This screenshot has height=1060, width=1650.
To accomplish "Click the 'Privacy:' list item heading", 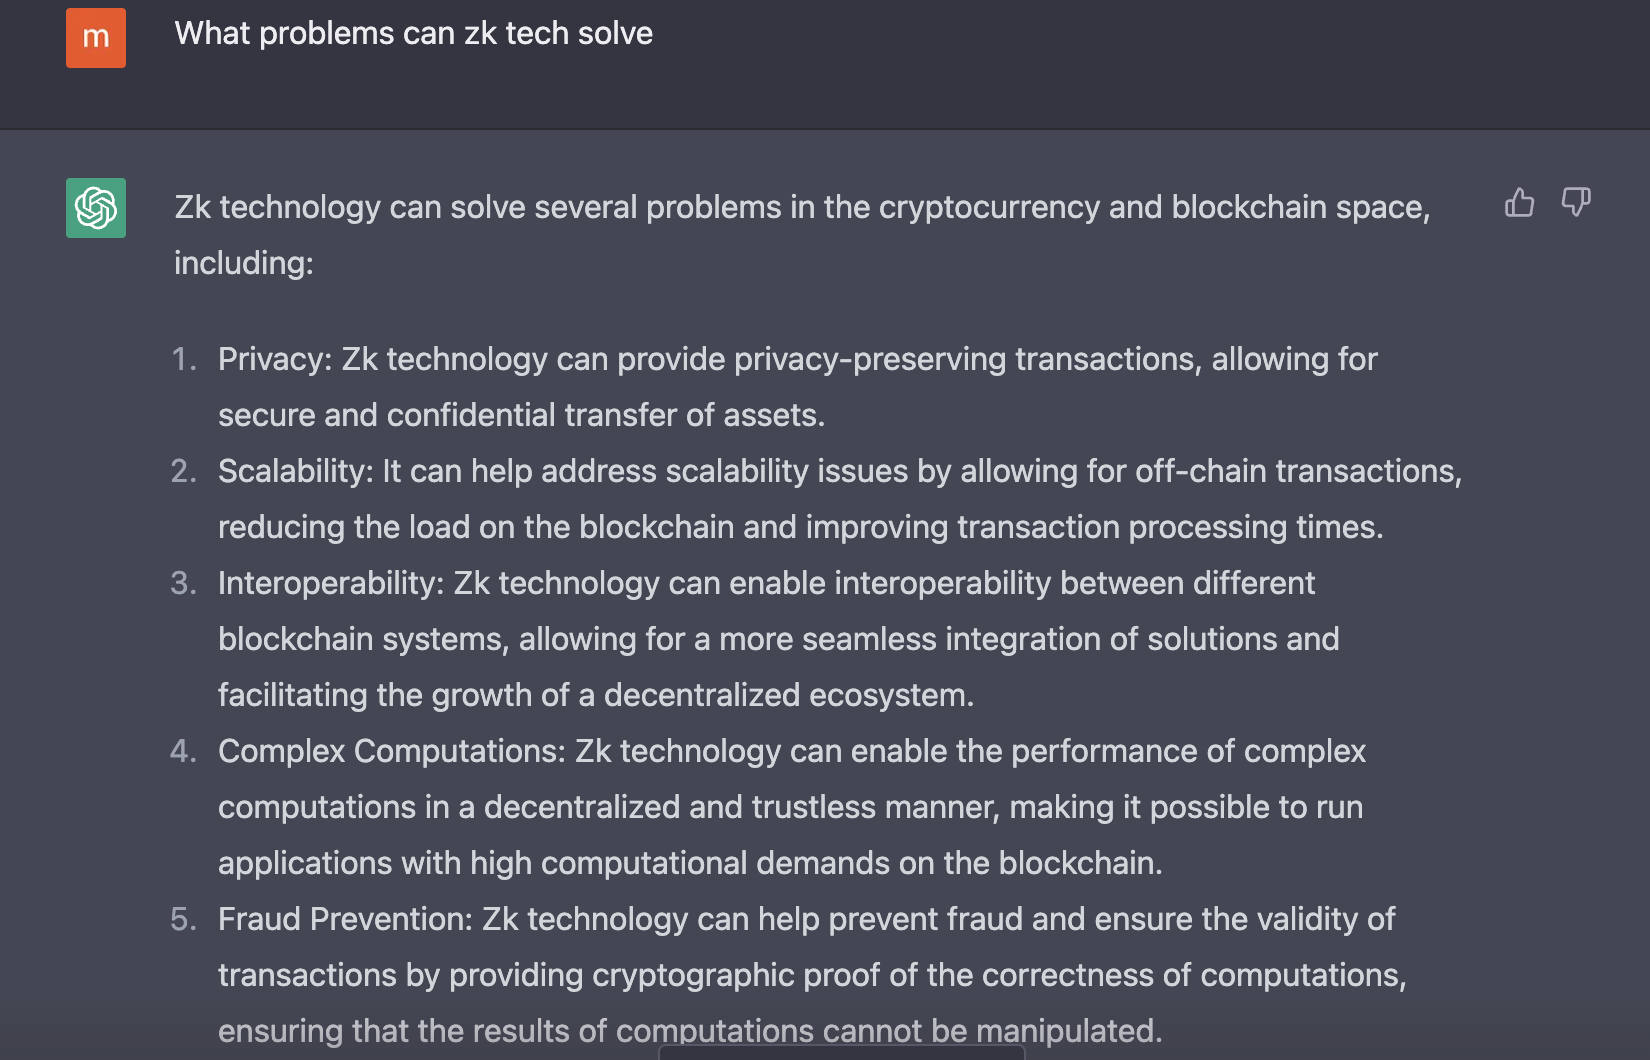I will point(275,359).
